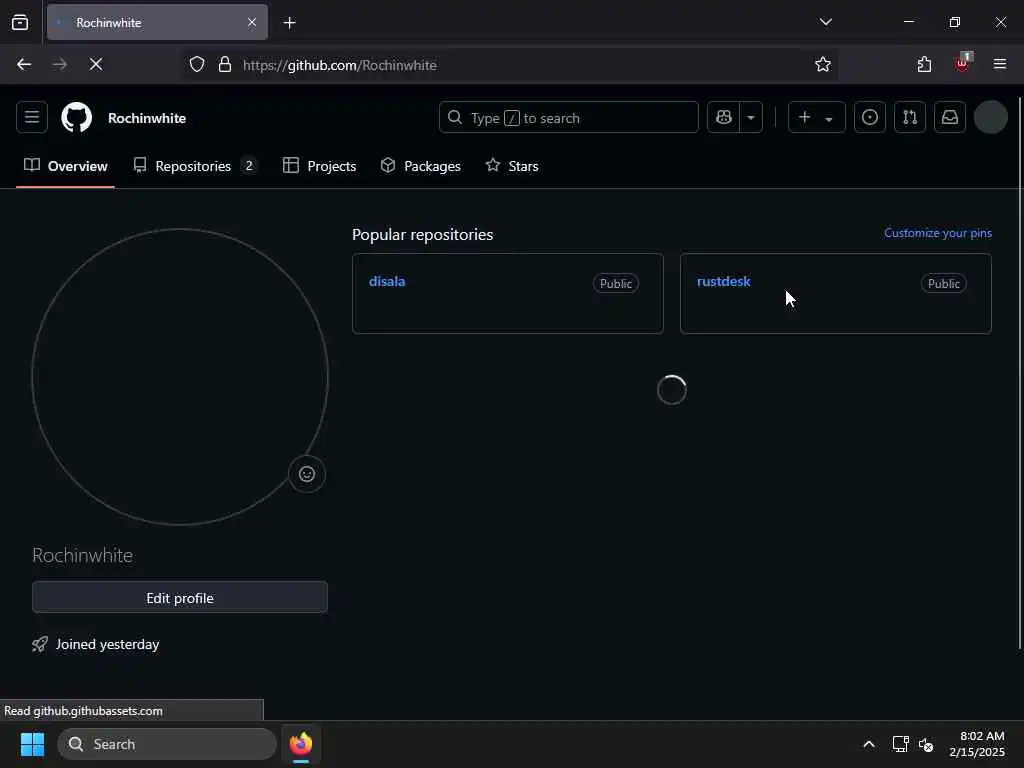
Task: Select the Rochinwhite browser tab
Action: click(157, 22)
